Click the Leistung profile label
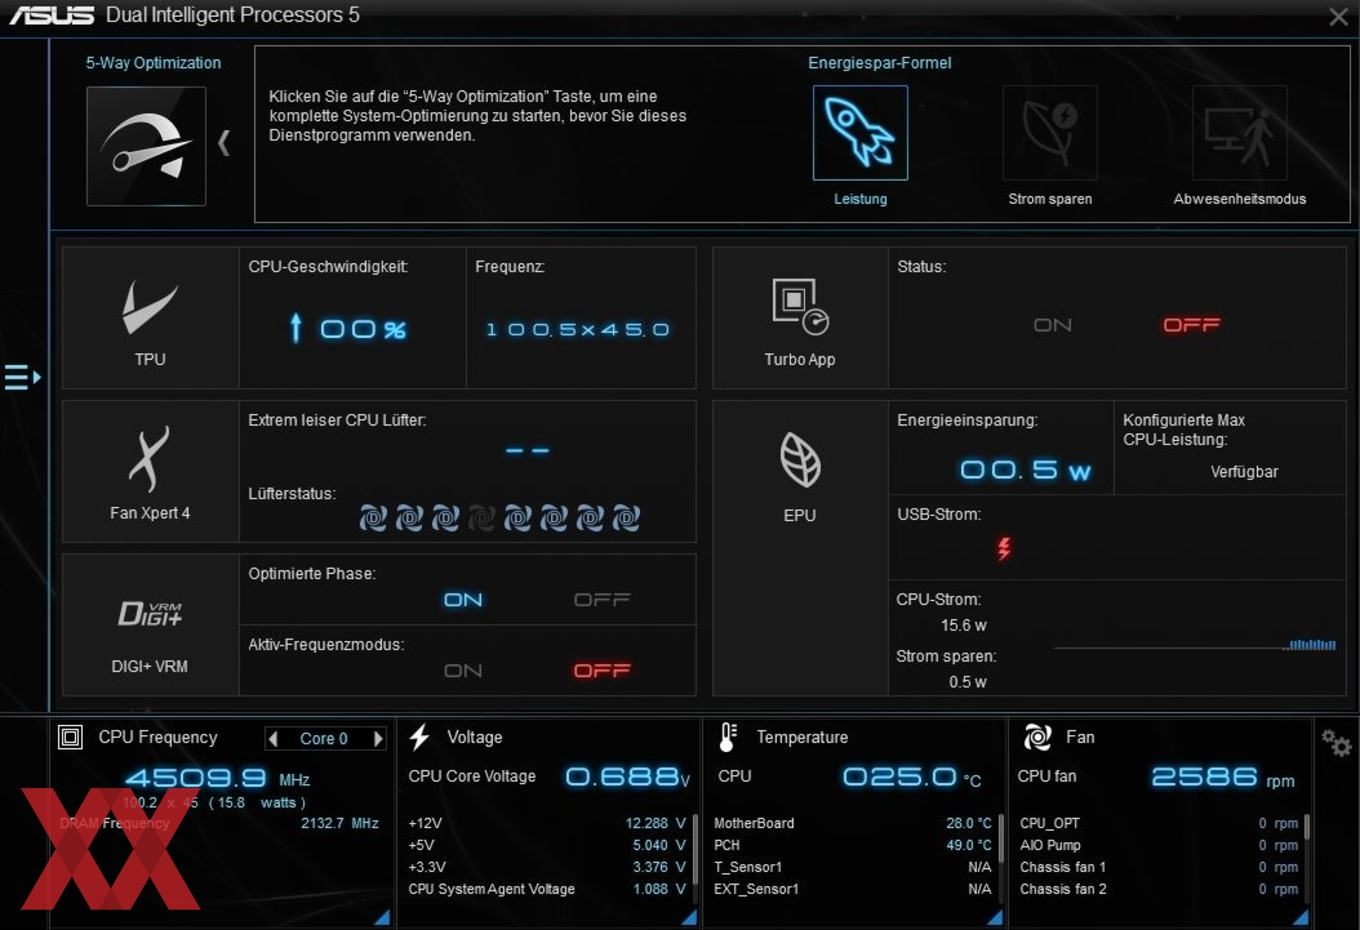This screenshot has width=1360, height=930. point(860,199)
